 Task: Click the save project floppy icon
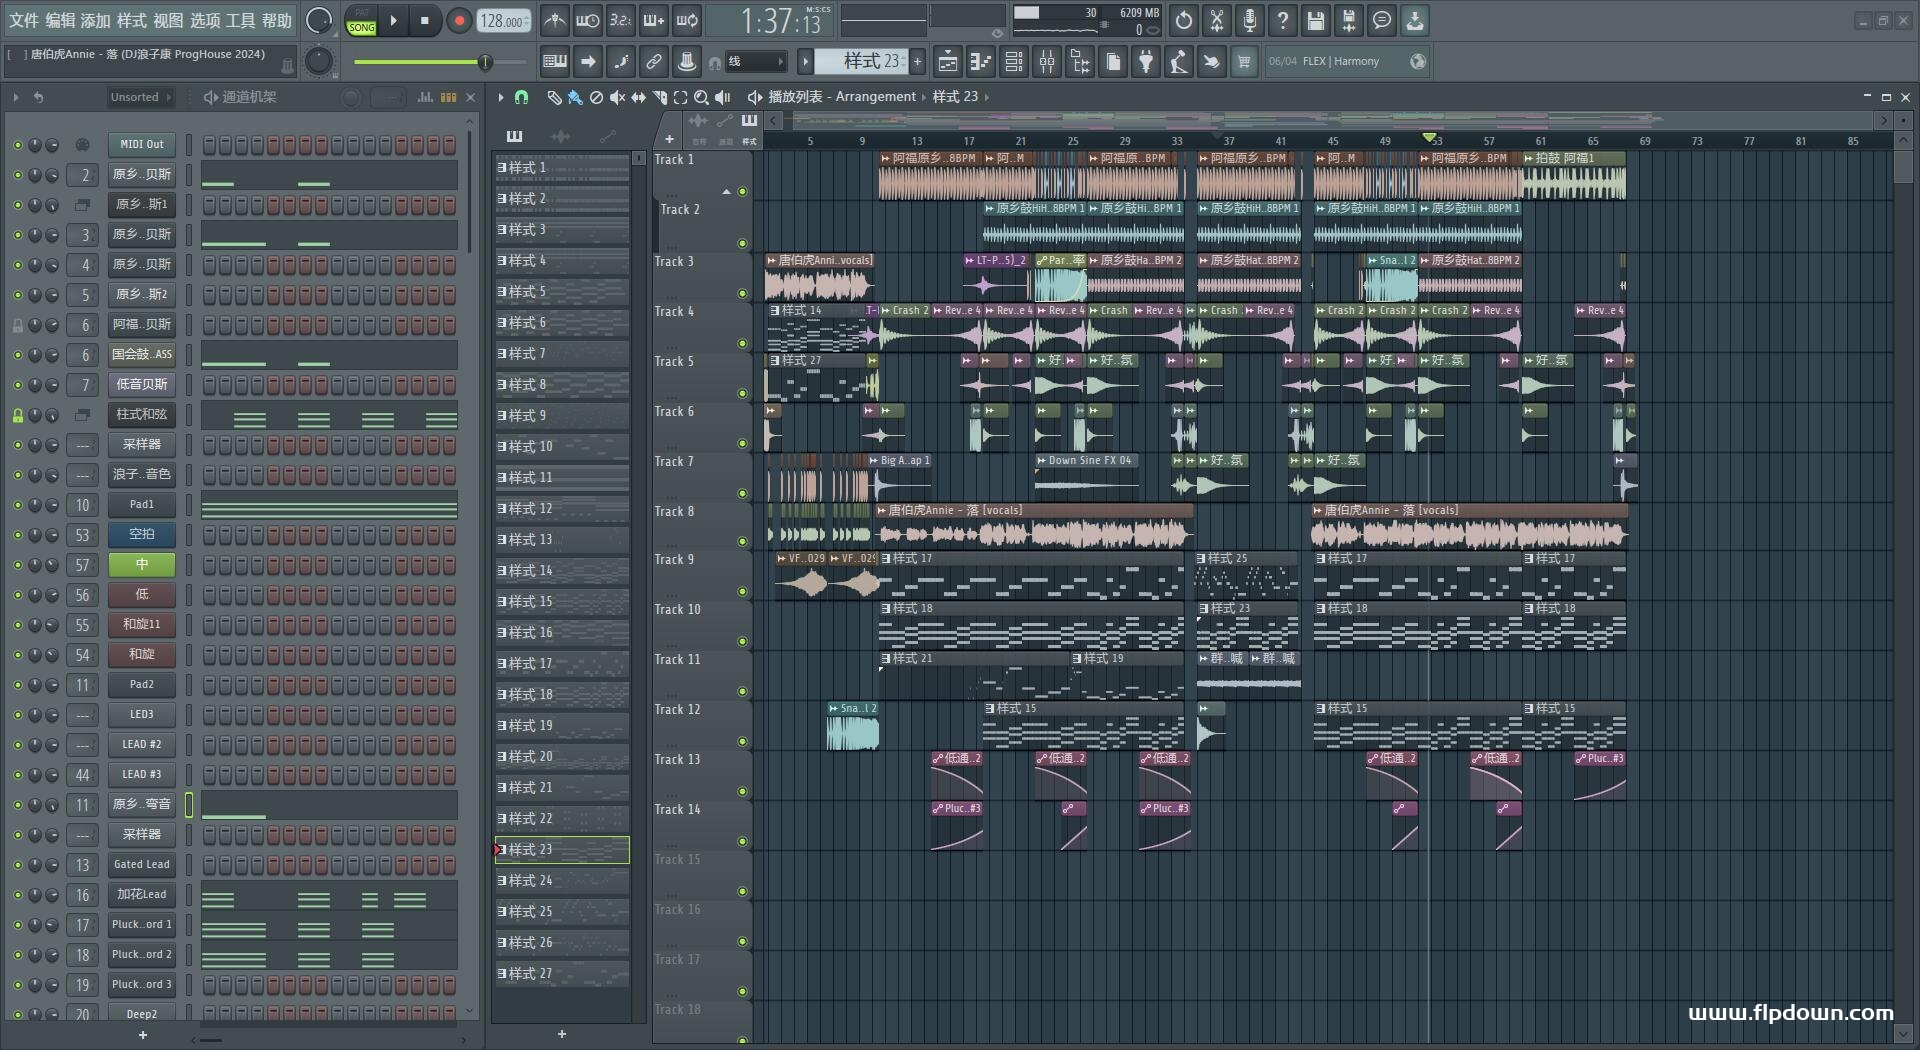coord(1315,20)
